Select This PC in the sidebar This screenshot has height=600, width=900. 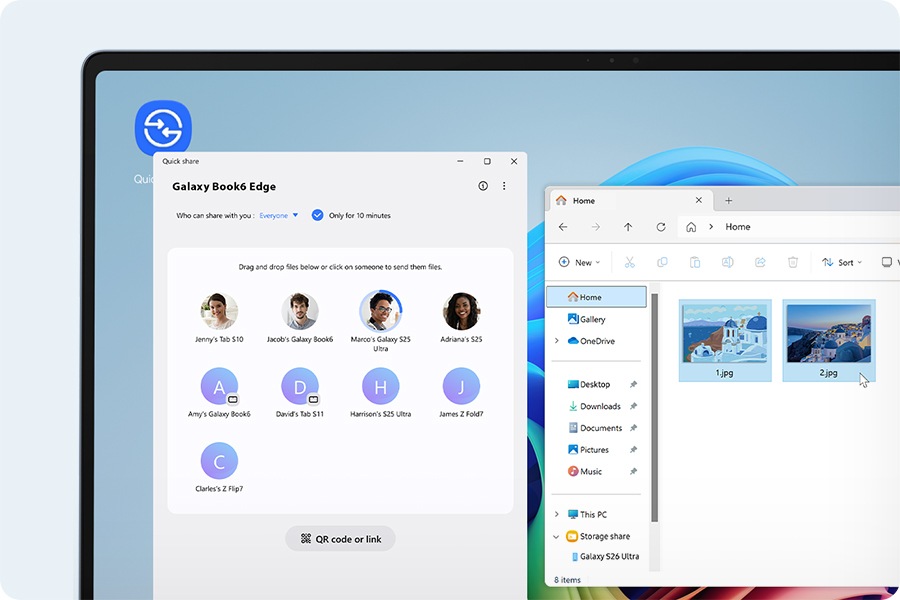point(587,514)
